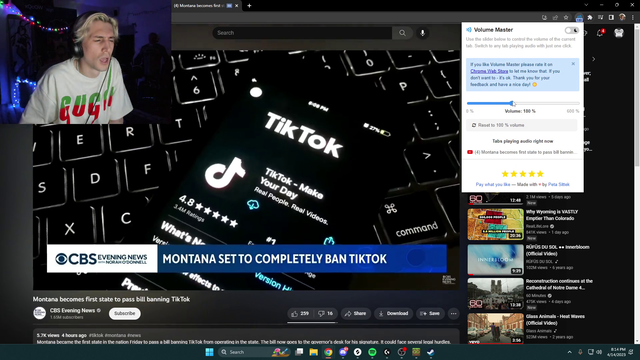Open the Chrome Extensions puzzle icon
Viewport: 640px width, 360px height.
point(590,18)
